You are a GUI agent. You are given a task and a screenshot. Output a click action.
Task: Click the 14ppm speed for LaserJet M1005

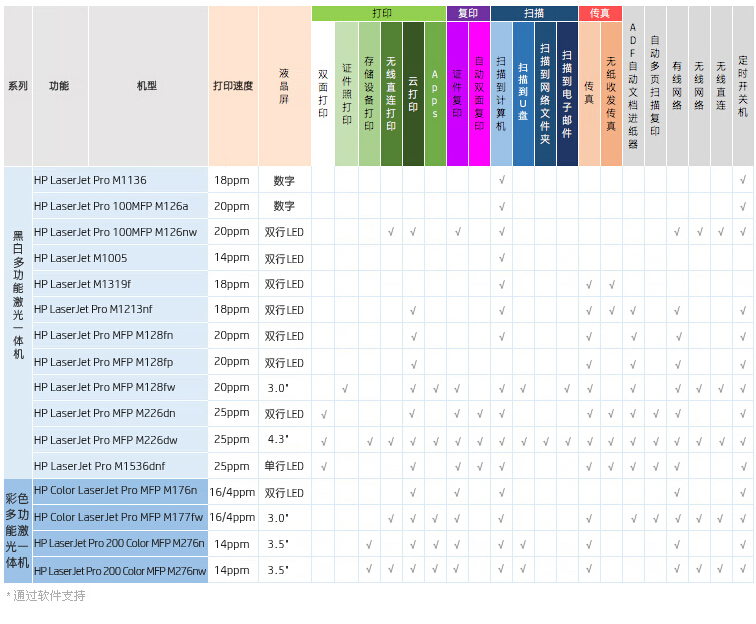pyautogui.click(x=232, y=258)
